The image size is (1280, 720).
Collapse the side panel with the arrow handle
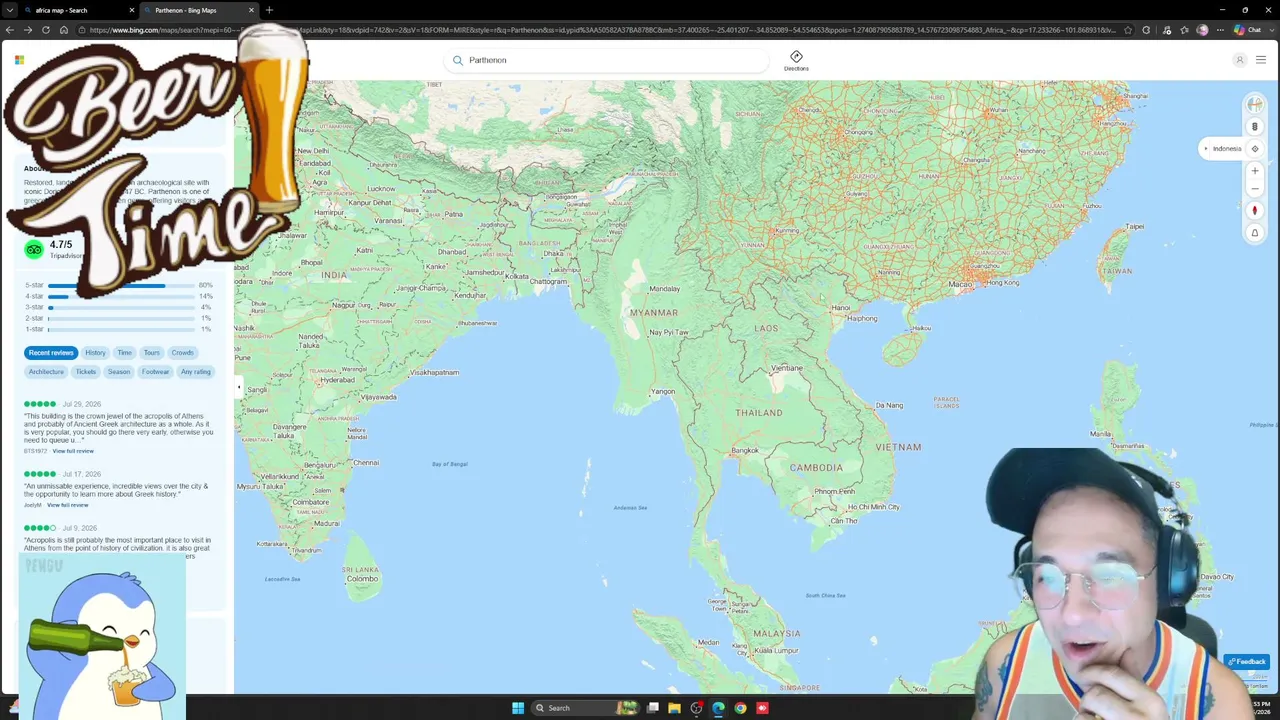[x=239, y=387]
